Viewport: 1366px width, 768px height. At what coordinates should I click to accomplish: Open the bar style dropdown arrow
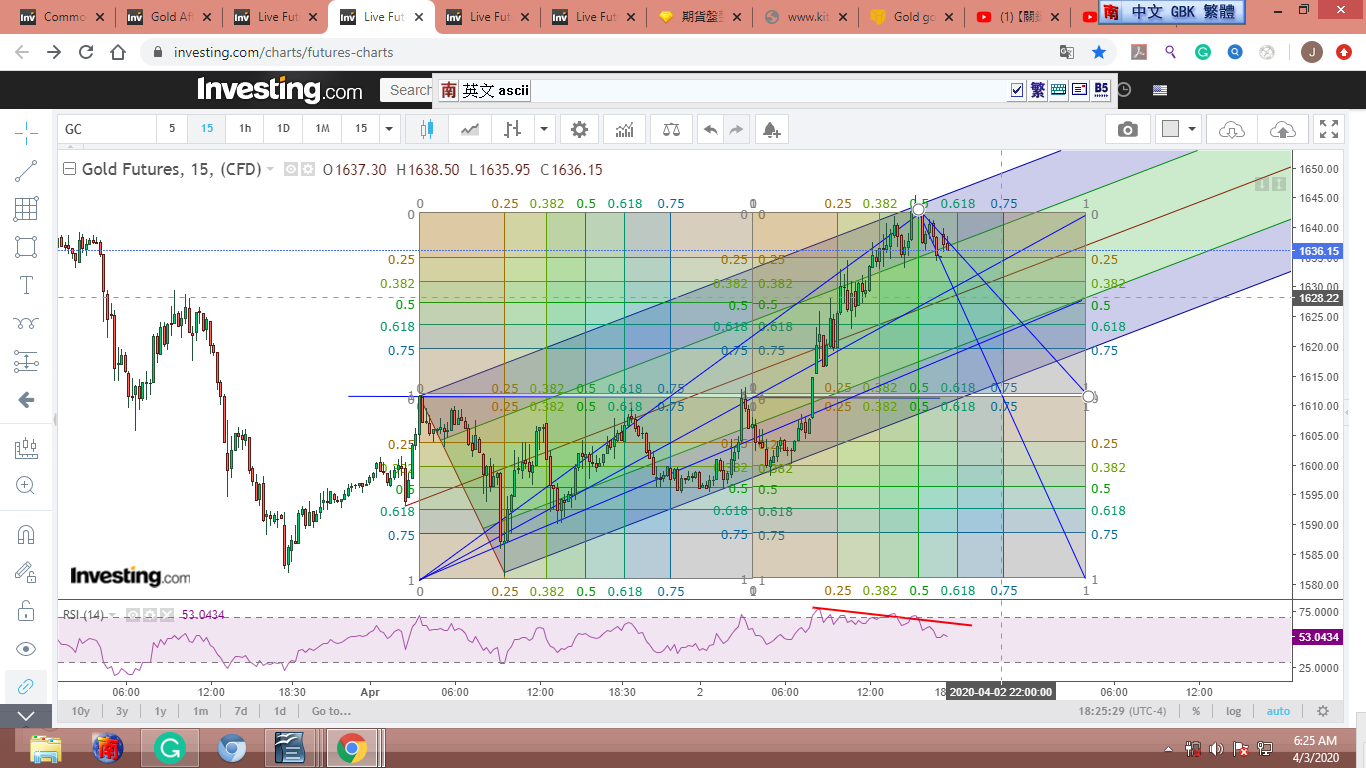(x=544, y=129)
